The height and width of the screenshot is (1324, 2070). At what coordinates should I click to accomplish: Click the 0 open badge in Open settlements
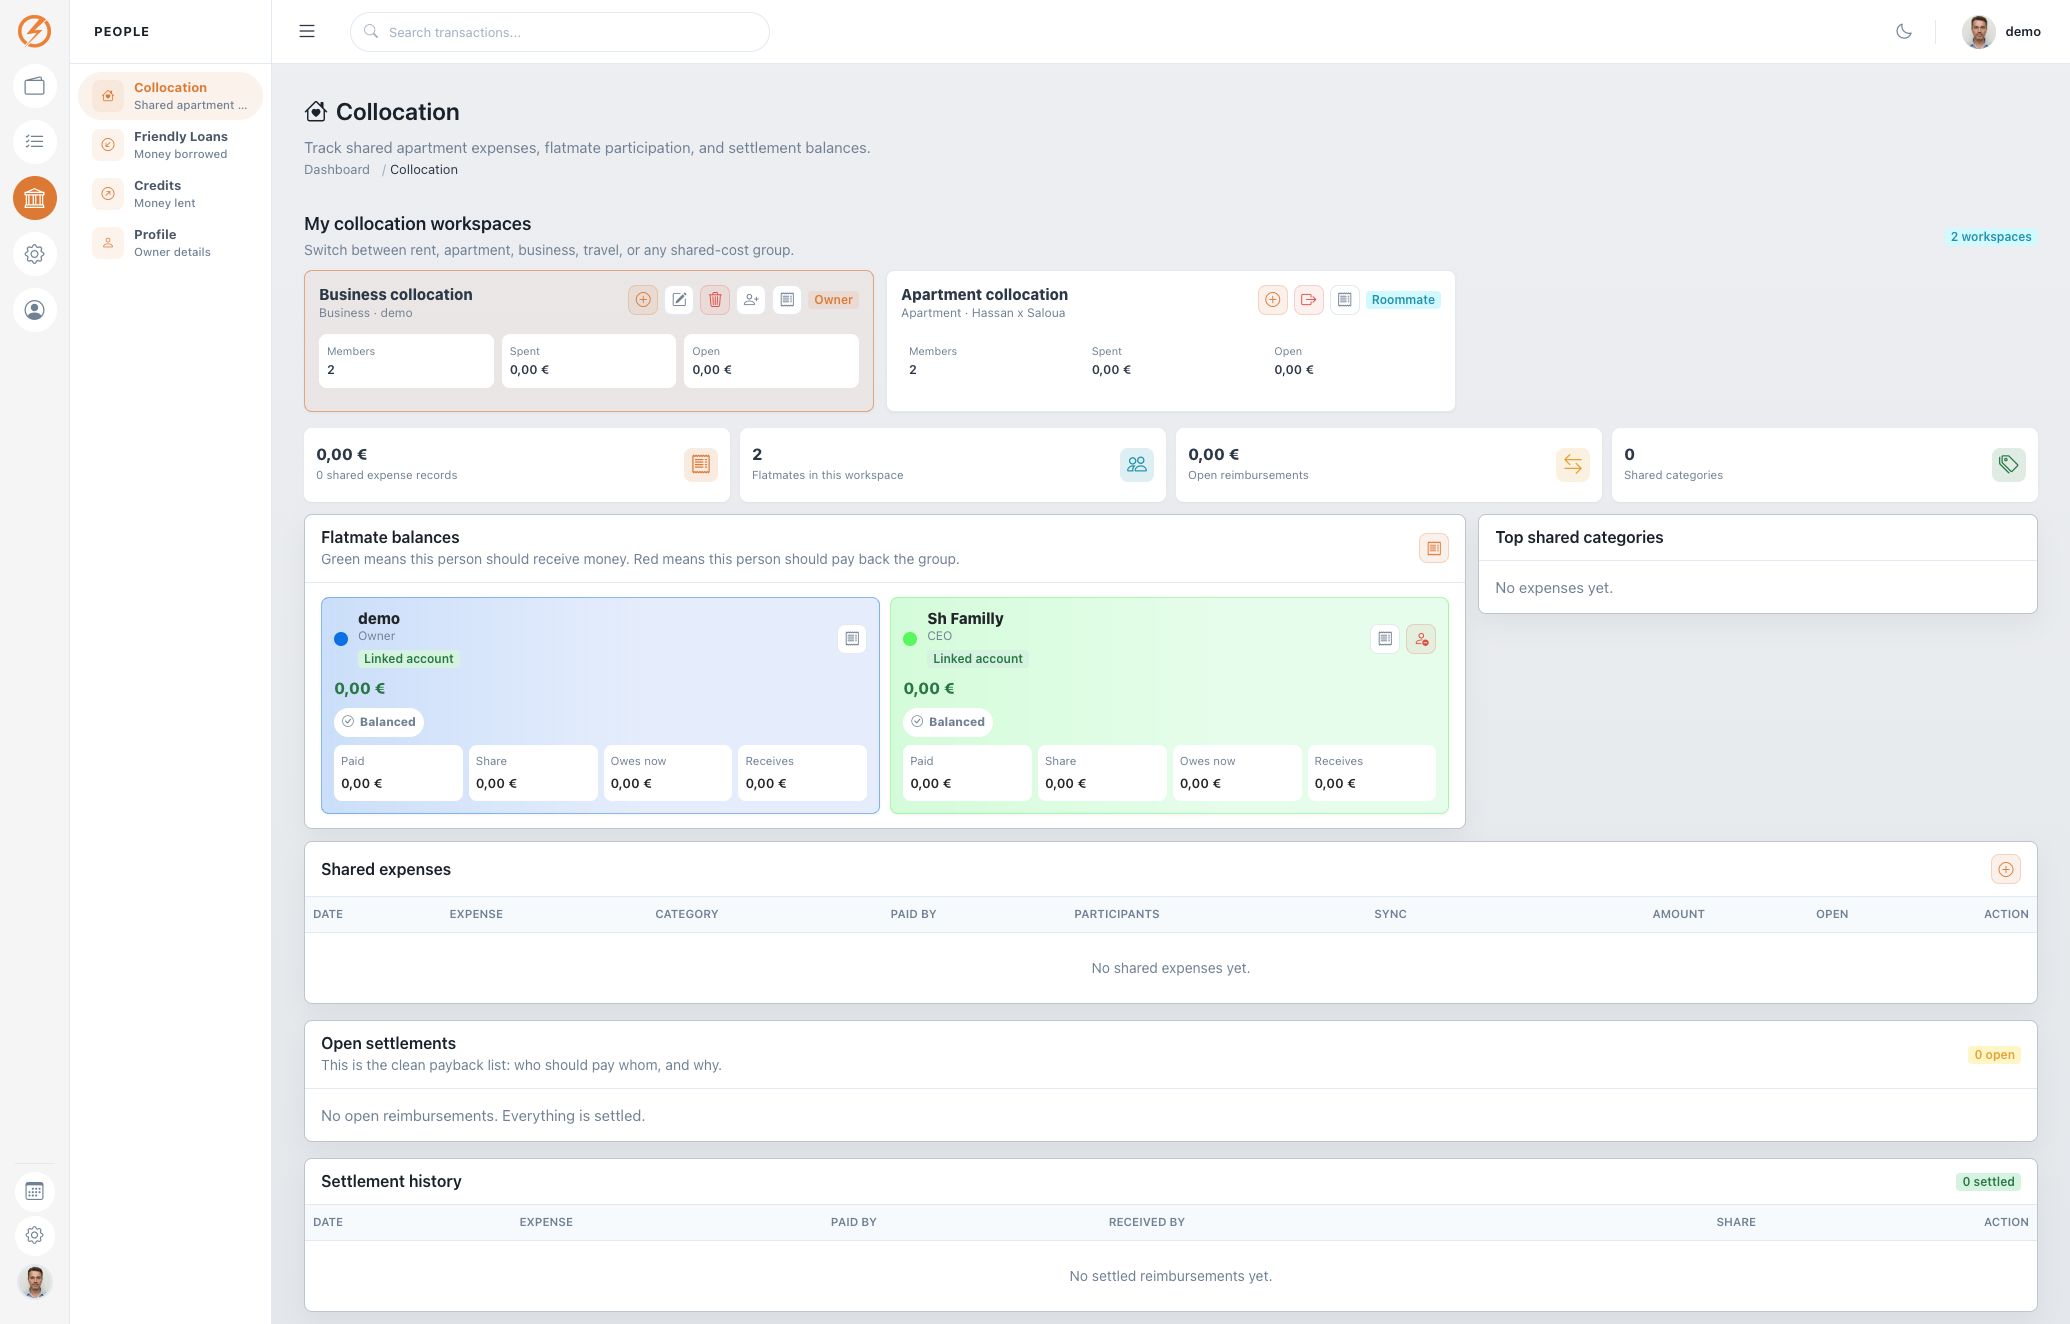pyautogui.click(x=1994, y=1055)
